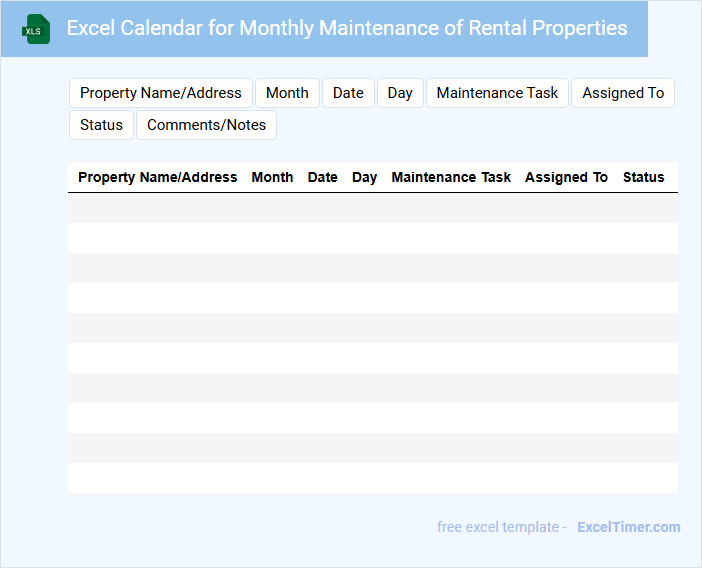Select the Date tag button
The width and height of the screenshot is (702, 568).
[348, 93]
